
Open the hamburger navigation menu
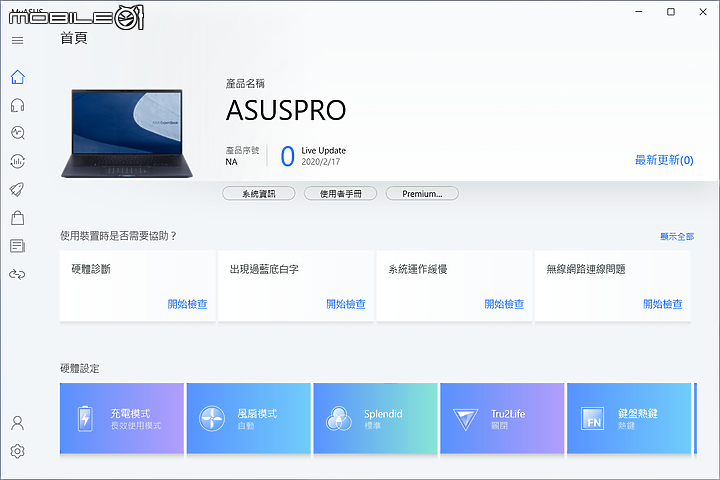coord(17,40)
